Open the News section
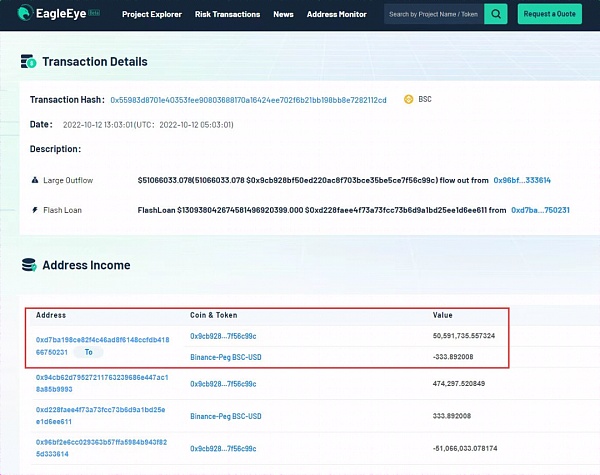Screen dimensions: 600x475 (283, 15)
